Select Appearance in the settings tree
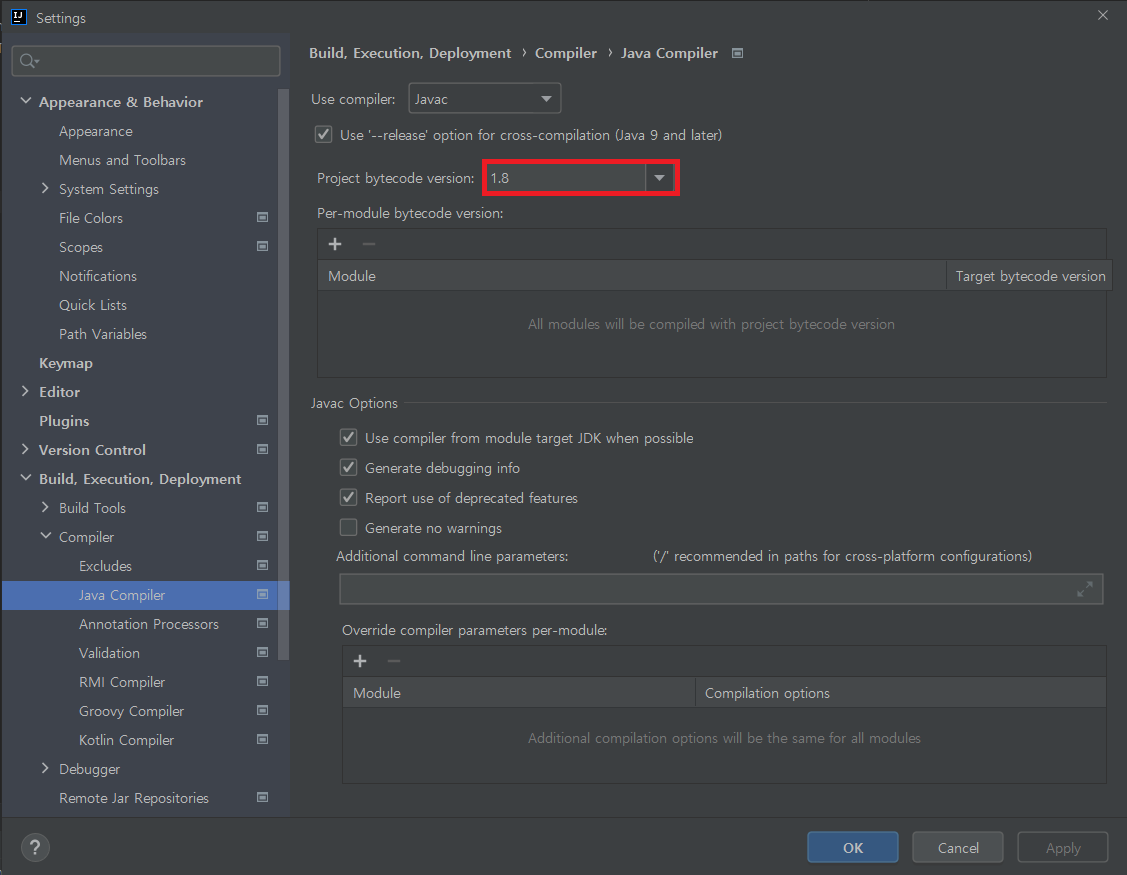 pyautogui.click(x=96, y=131)
